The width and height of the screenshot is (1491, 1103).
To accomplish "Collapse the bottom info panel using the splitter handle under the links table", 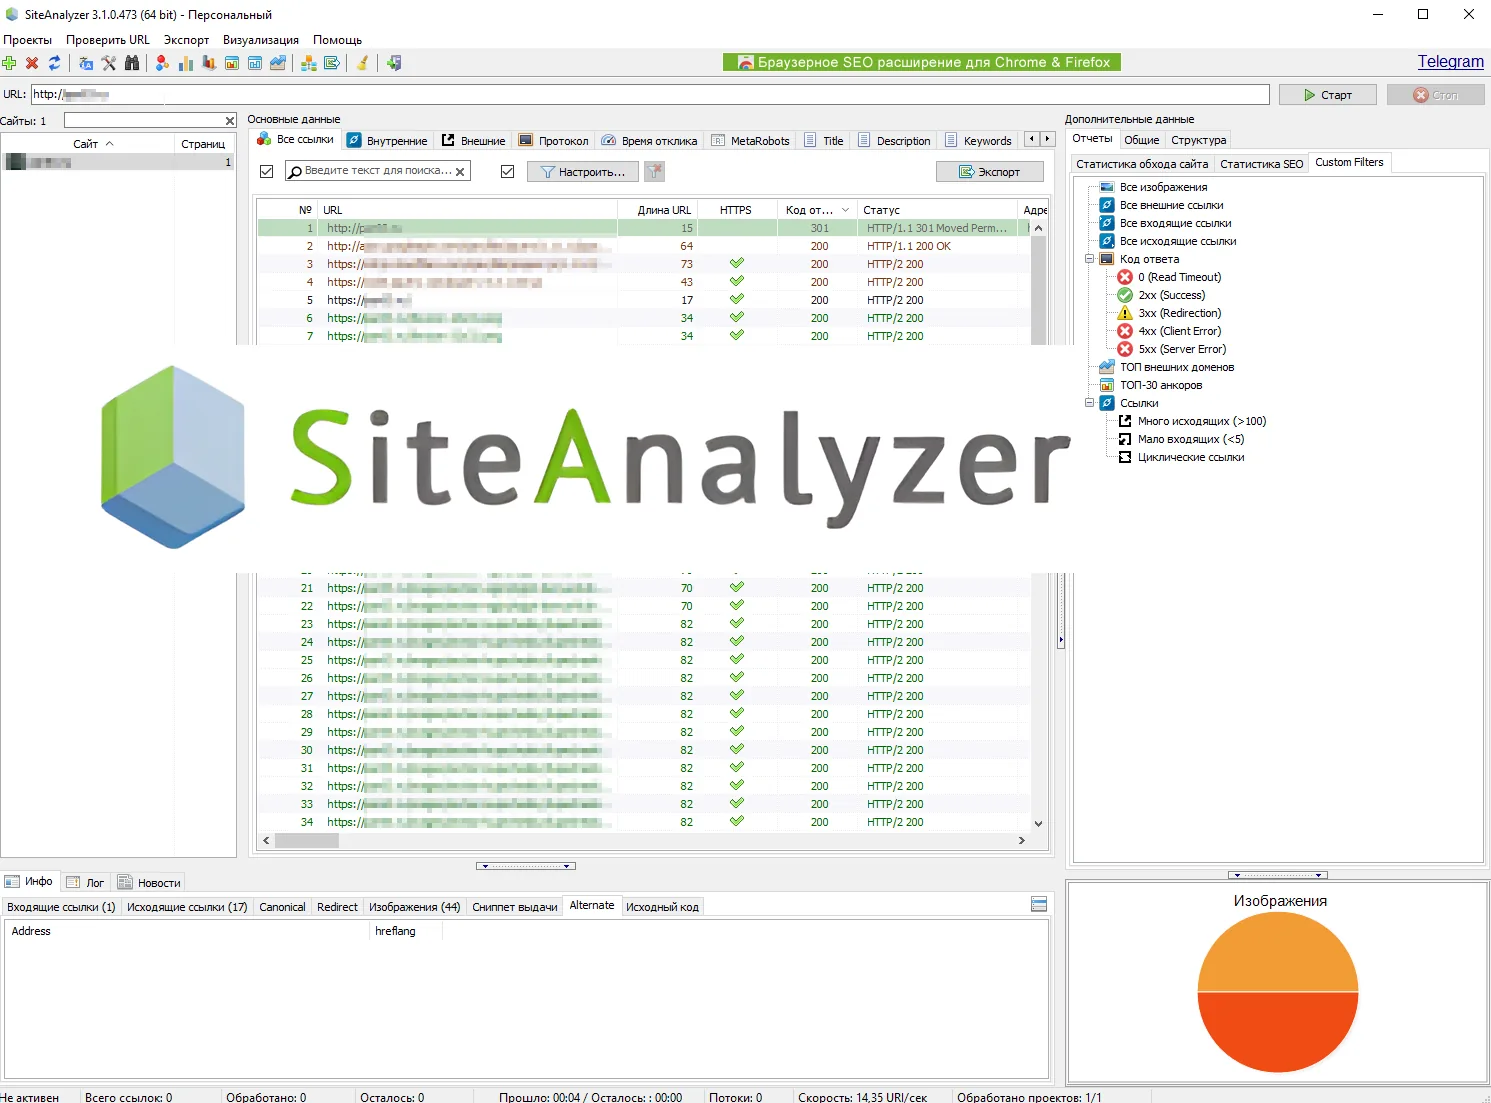I will [526, 866].
